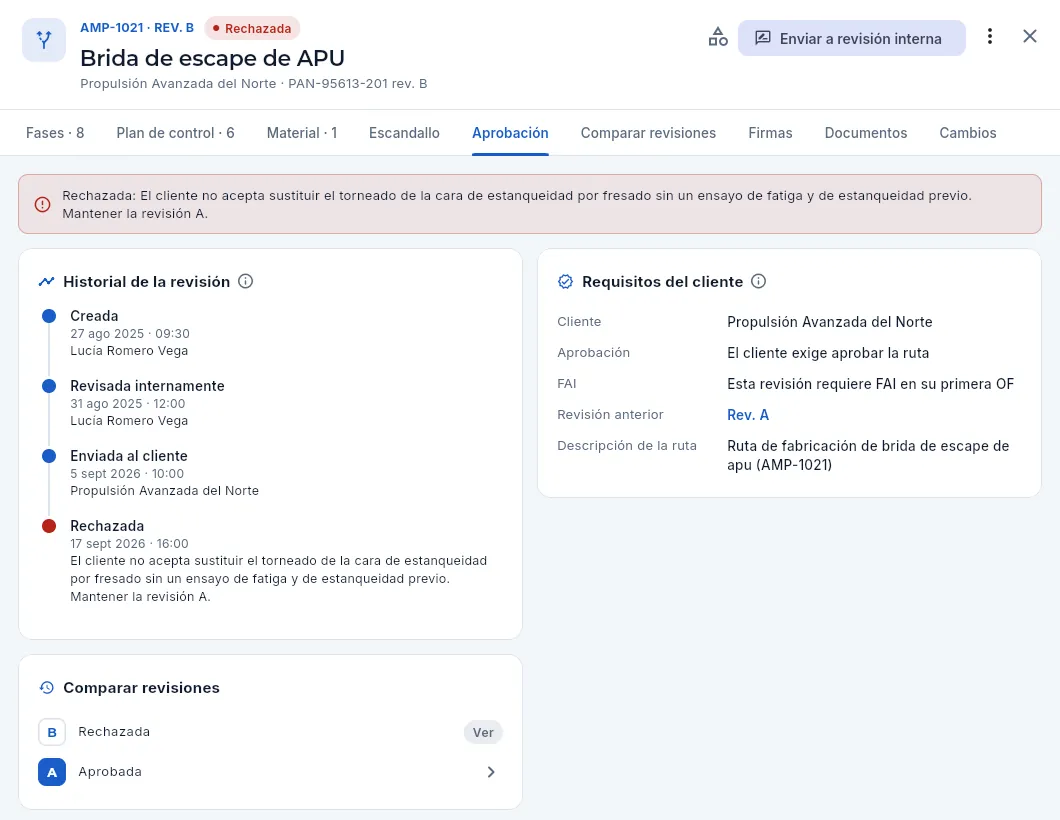This screenshot has height=820, width=1060.
Task: Click the date '27 ago 2025 · 09:30'
Action: pos(130,333)
